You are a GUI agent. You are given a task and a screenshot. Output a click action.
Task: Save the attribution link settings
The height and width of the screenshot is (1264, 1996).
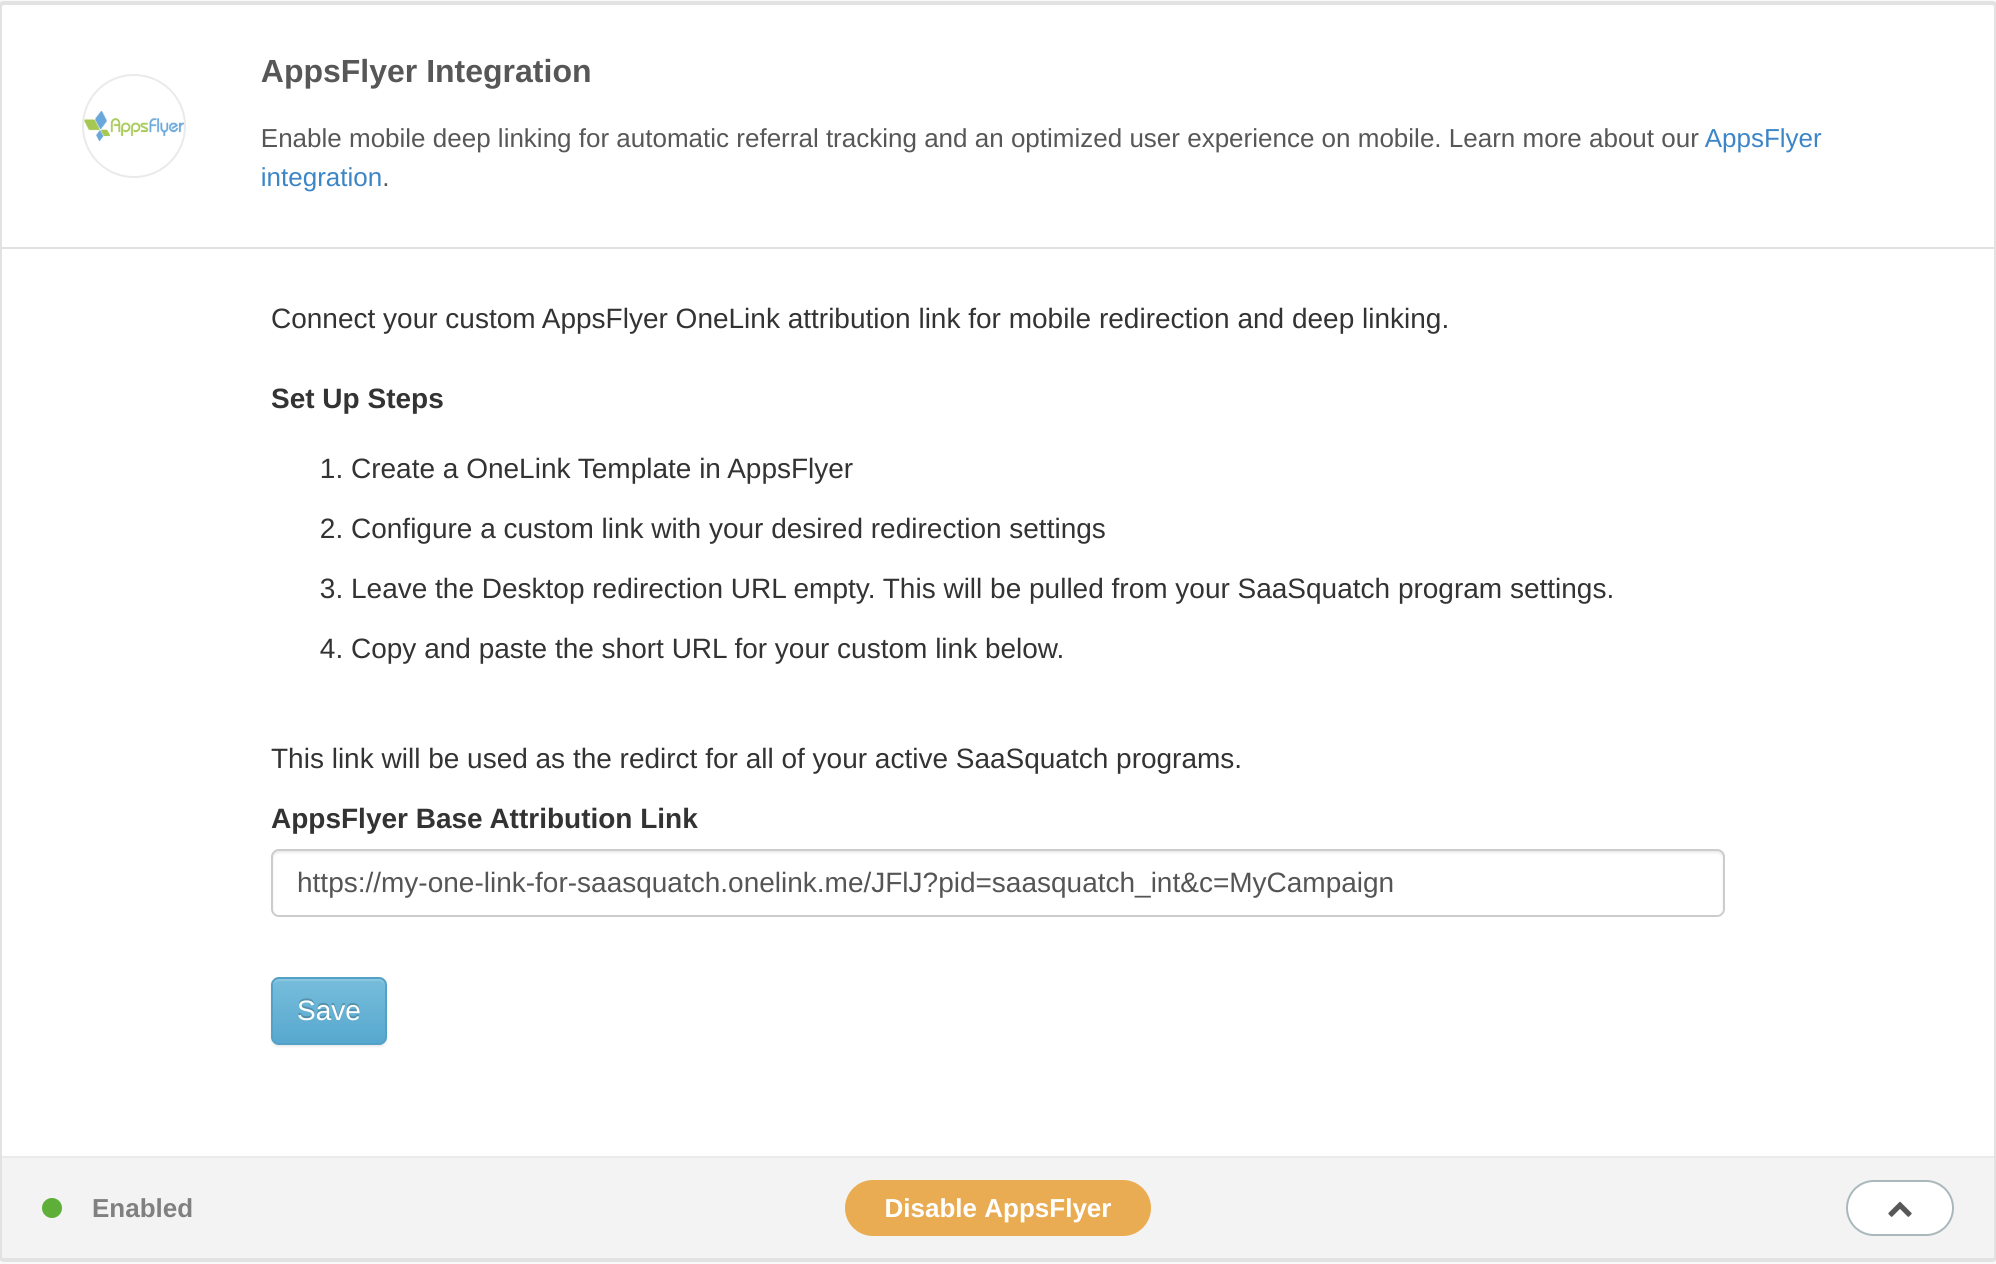(328, 1011)
